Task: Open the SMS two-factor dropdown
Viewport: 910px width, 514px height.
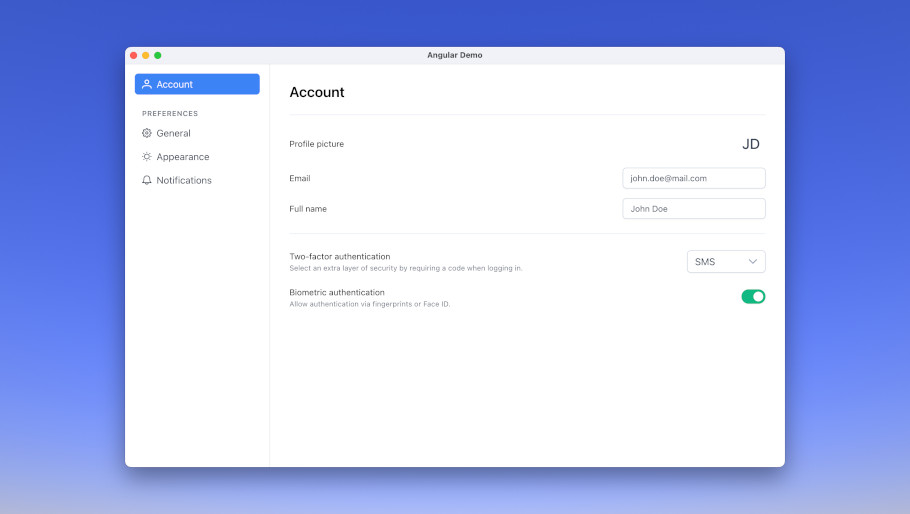Action: [725, 262]
